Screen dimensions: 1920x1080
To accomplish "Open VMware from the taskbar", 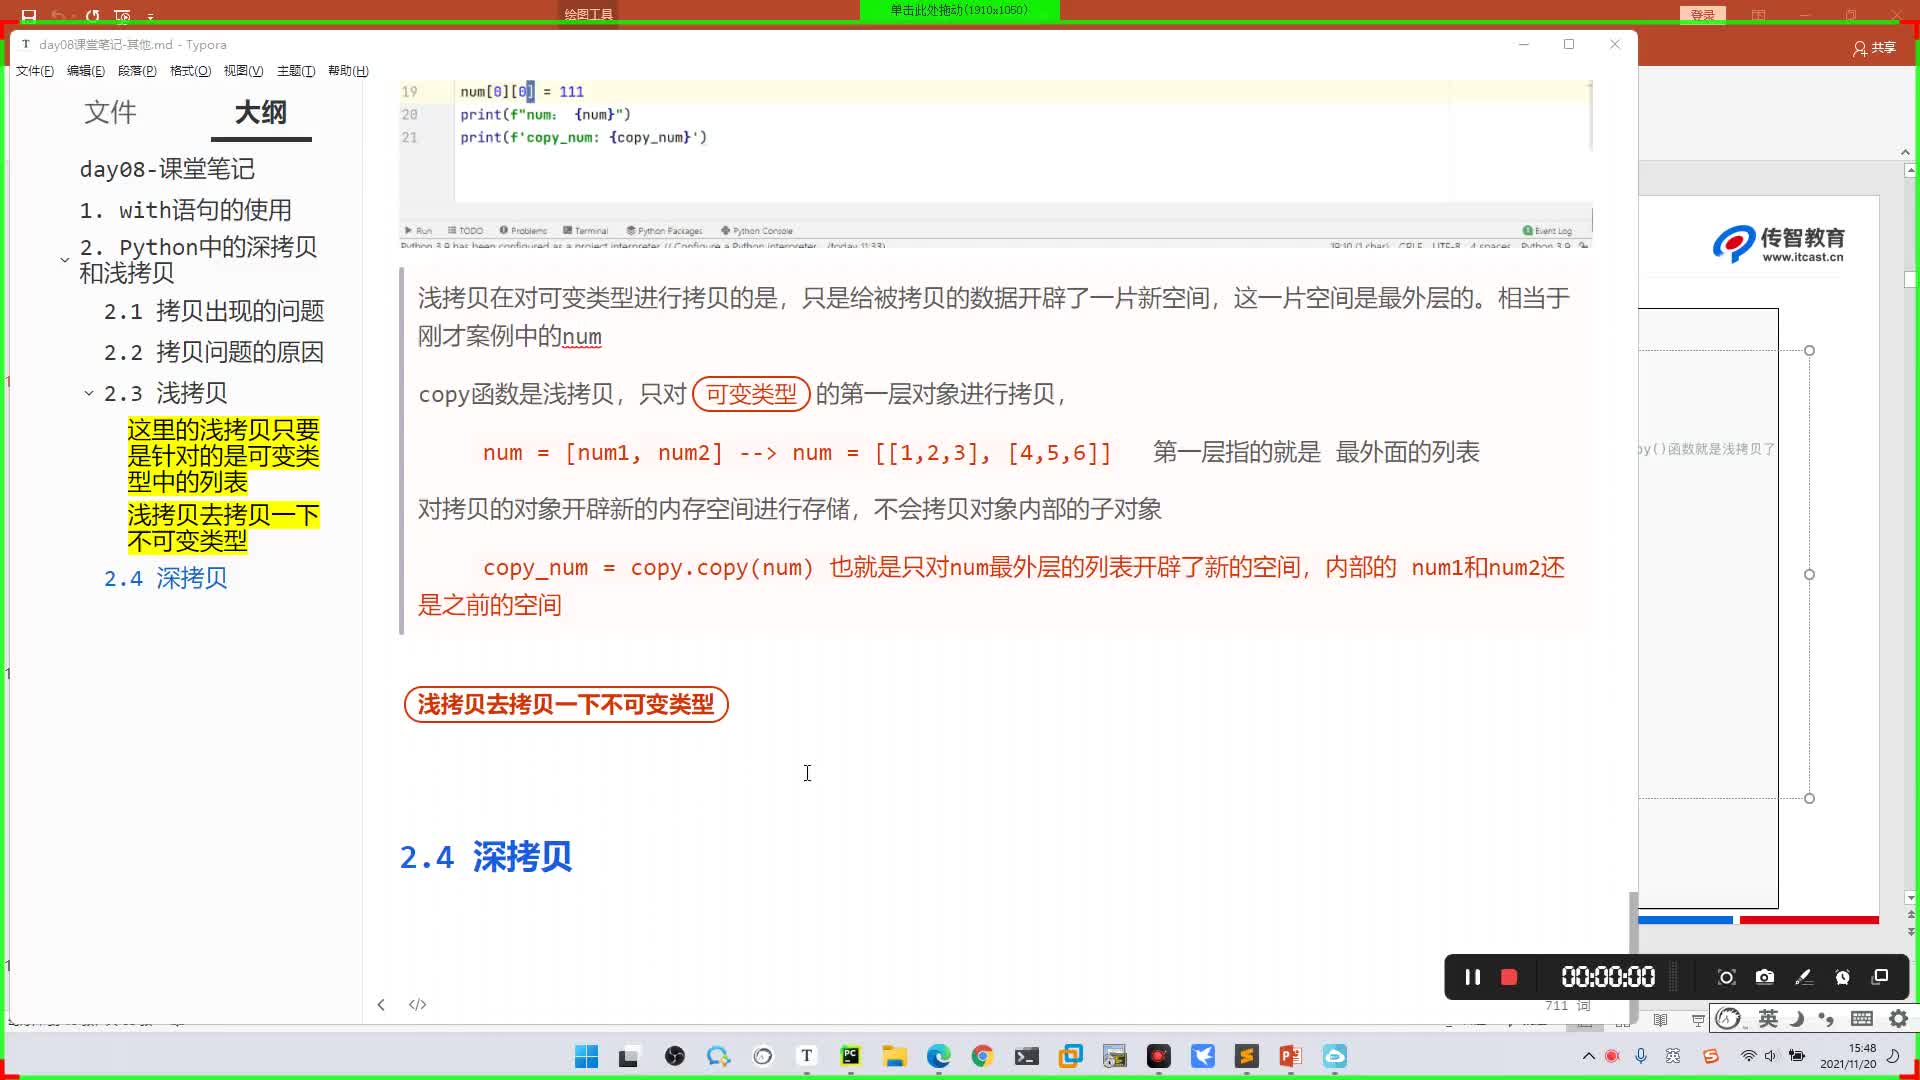I will coord(1070,1056).
